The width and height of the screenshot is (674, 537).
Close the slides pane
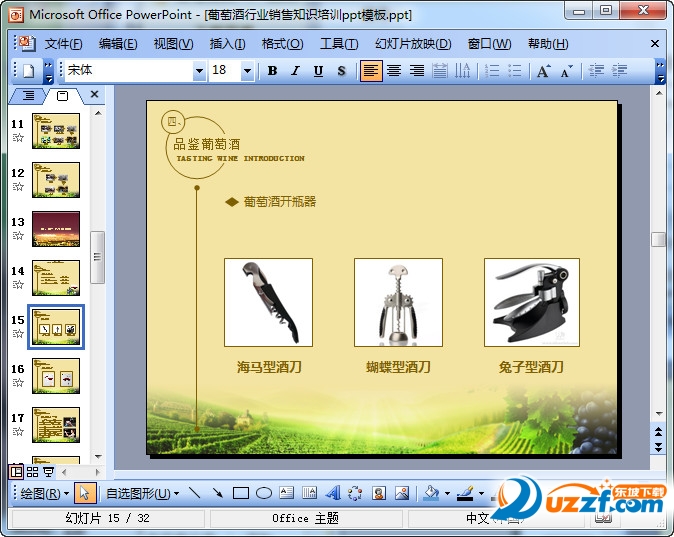point(95,94)
